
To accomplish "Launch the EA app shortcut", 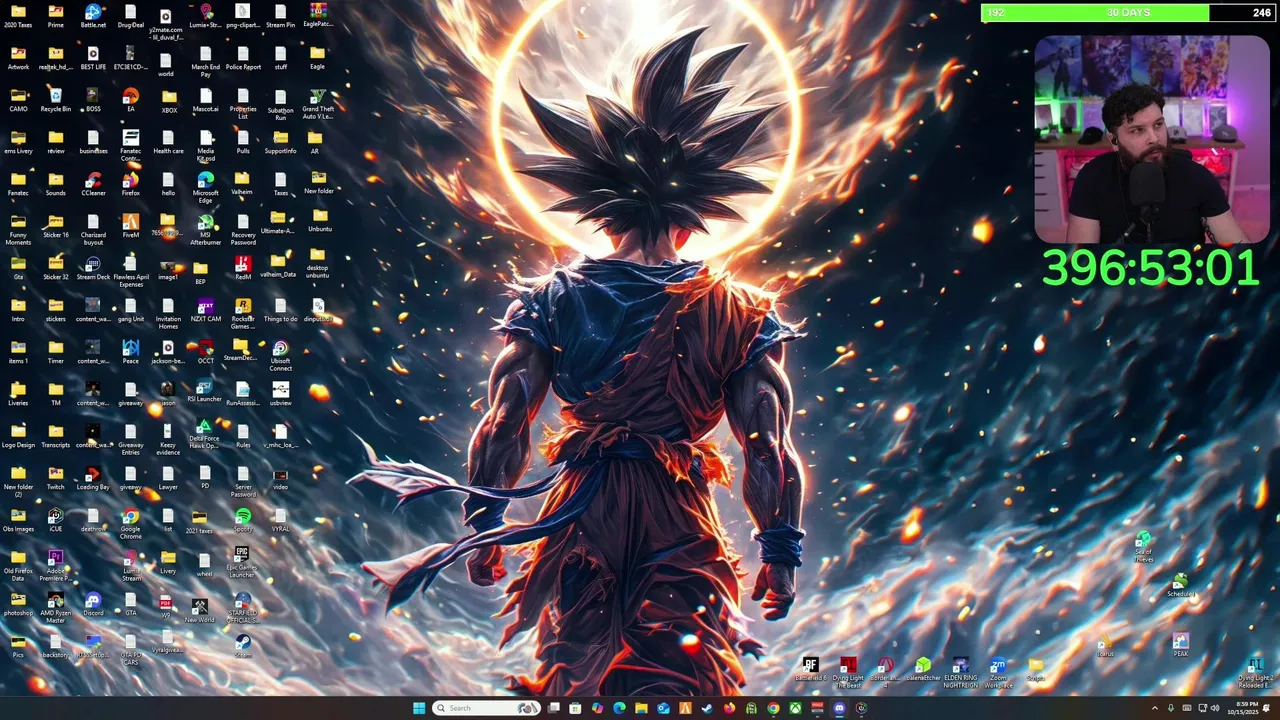I will click(131, 99).
